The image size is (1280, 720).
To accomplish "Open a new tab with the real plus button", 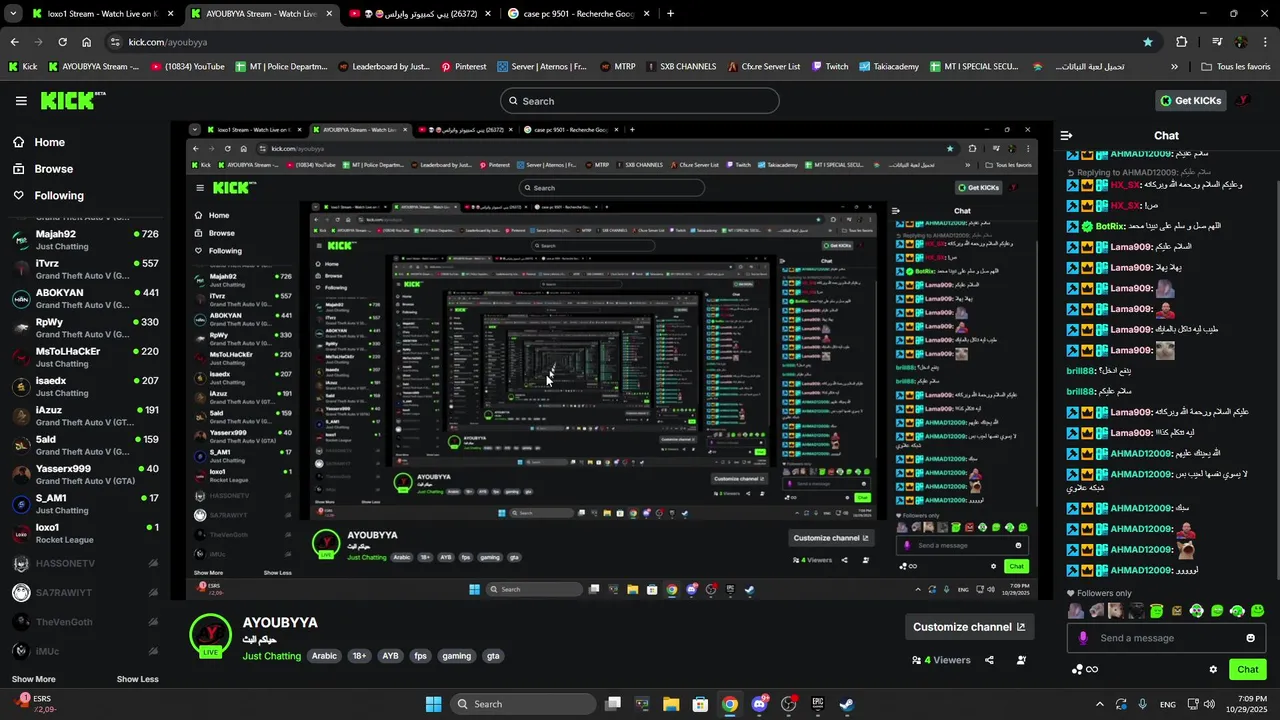I will coord(670,14).
